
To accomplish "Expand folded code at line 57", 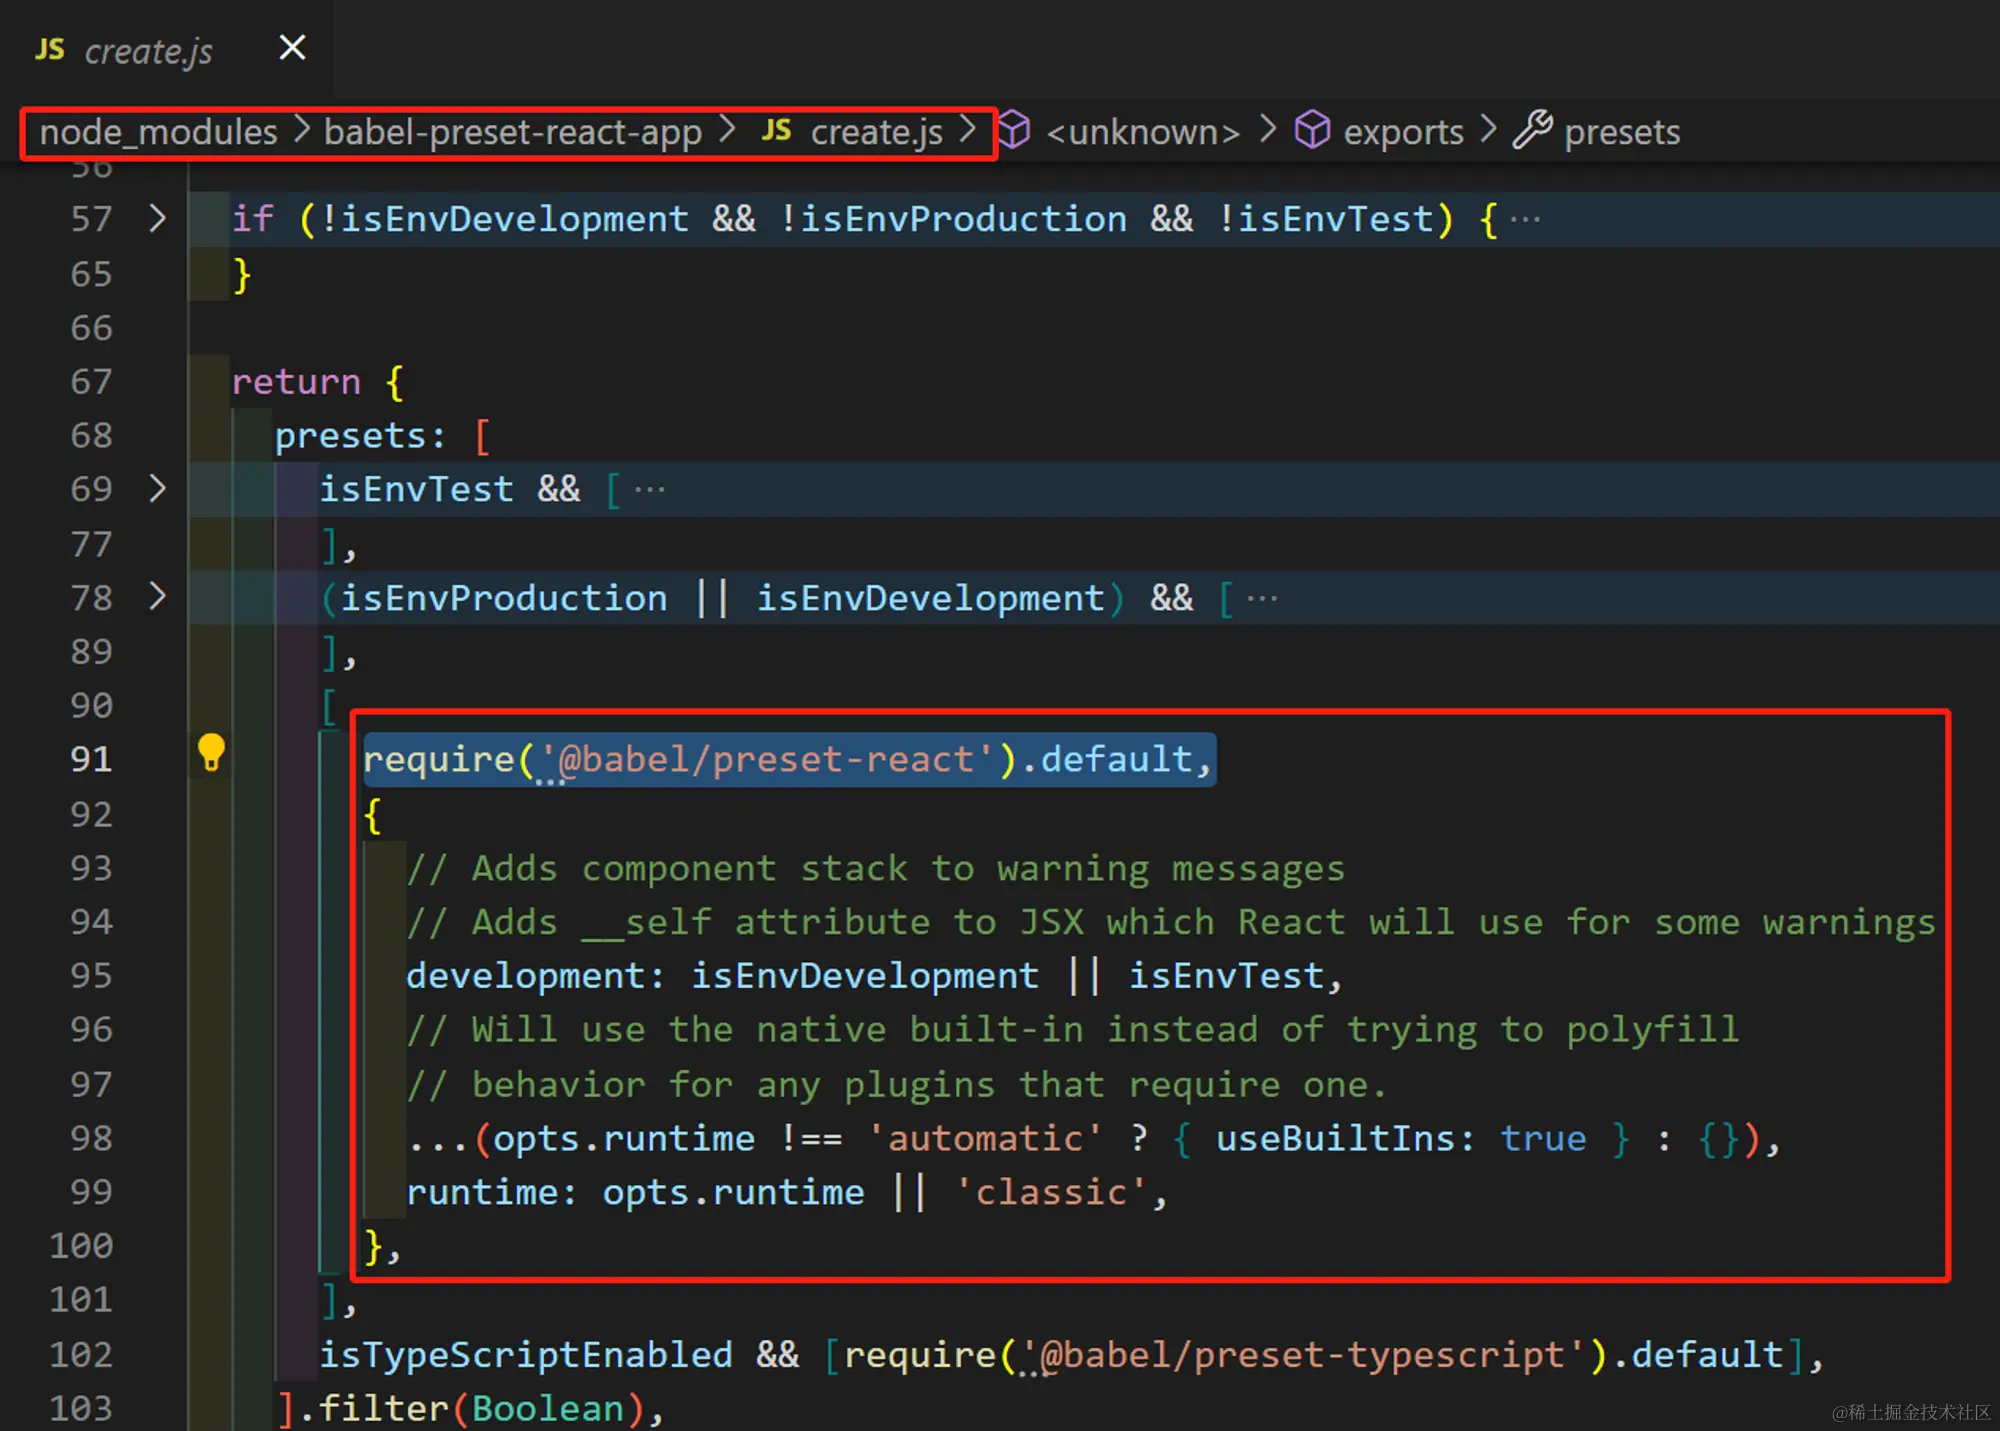I will point(157,218).
